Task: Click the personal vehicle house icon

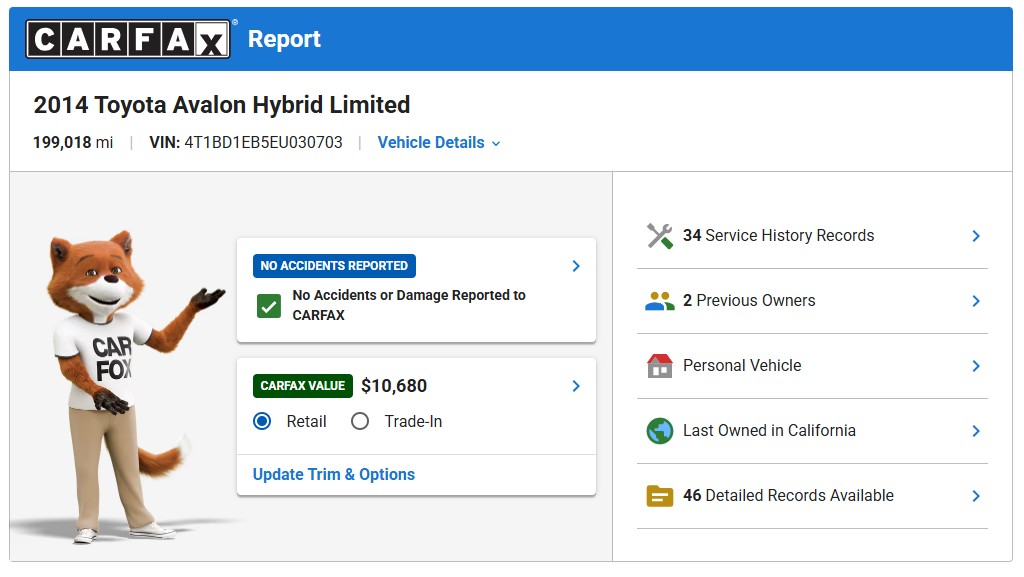Action: 660,366
